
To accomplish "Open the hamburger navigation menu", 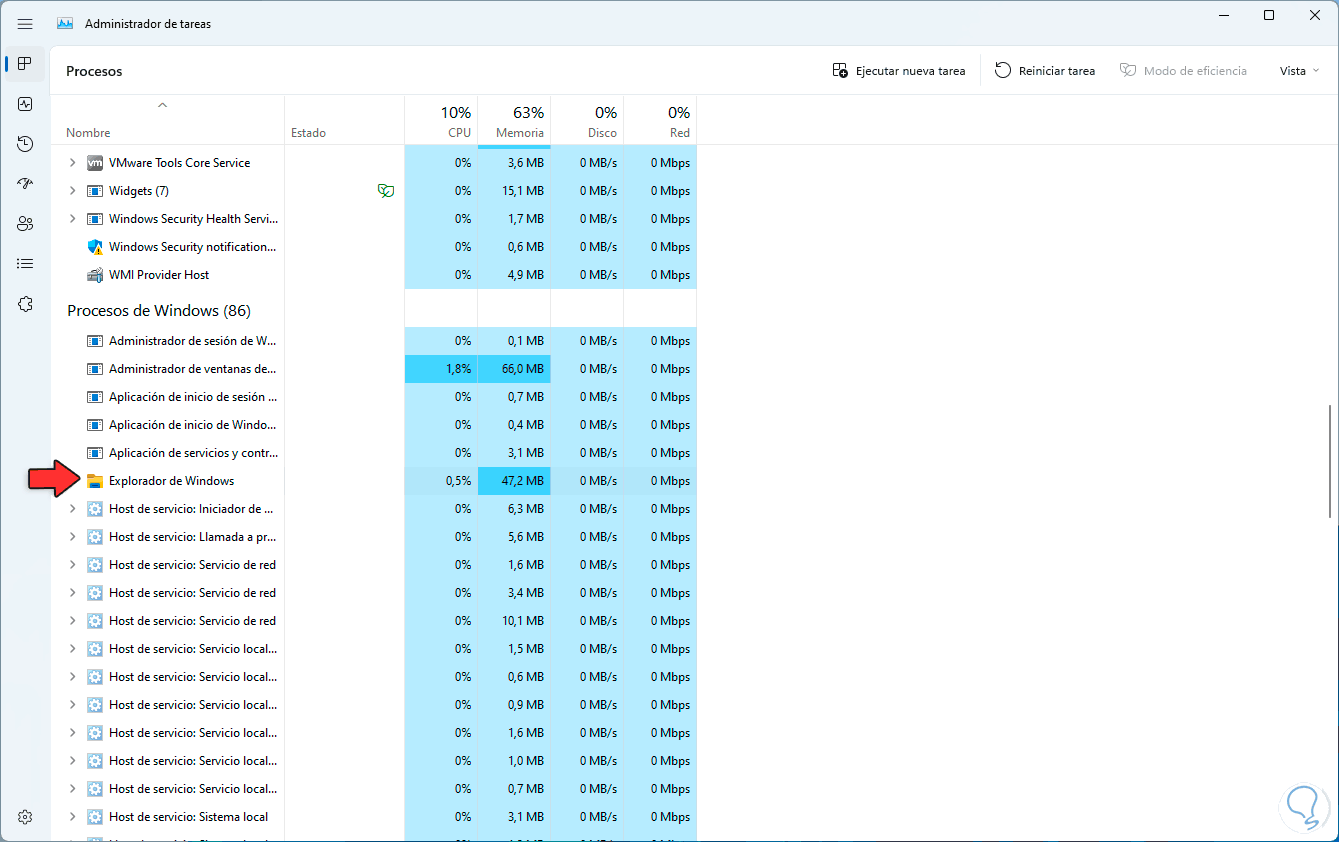I will pos(25,23).
